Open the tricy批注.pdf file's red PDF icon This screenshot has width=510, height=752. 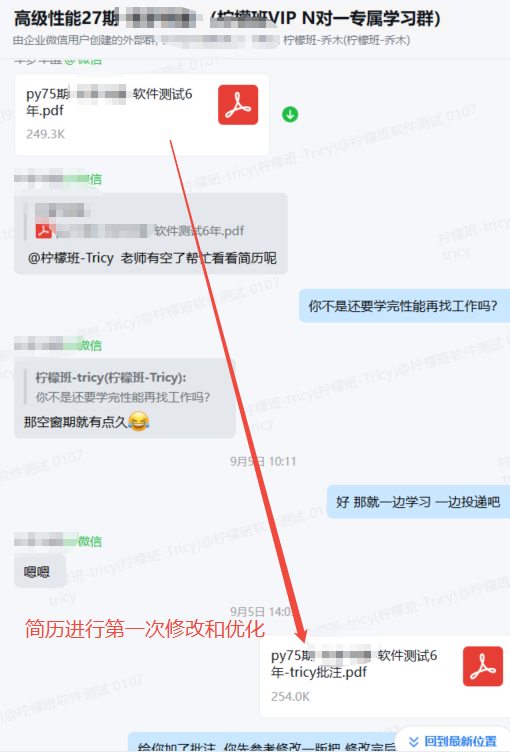point(483,666)
